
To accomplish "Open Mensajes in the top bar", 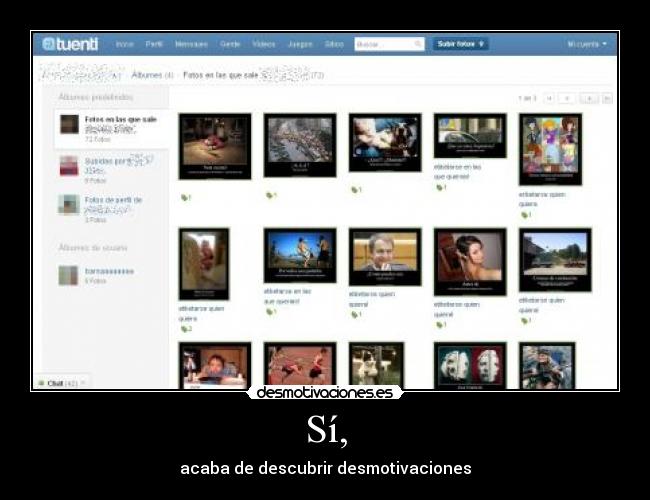I will pyautogui.click(x=191, y=44).
